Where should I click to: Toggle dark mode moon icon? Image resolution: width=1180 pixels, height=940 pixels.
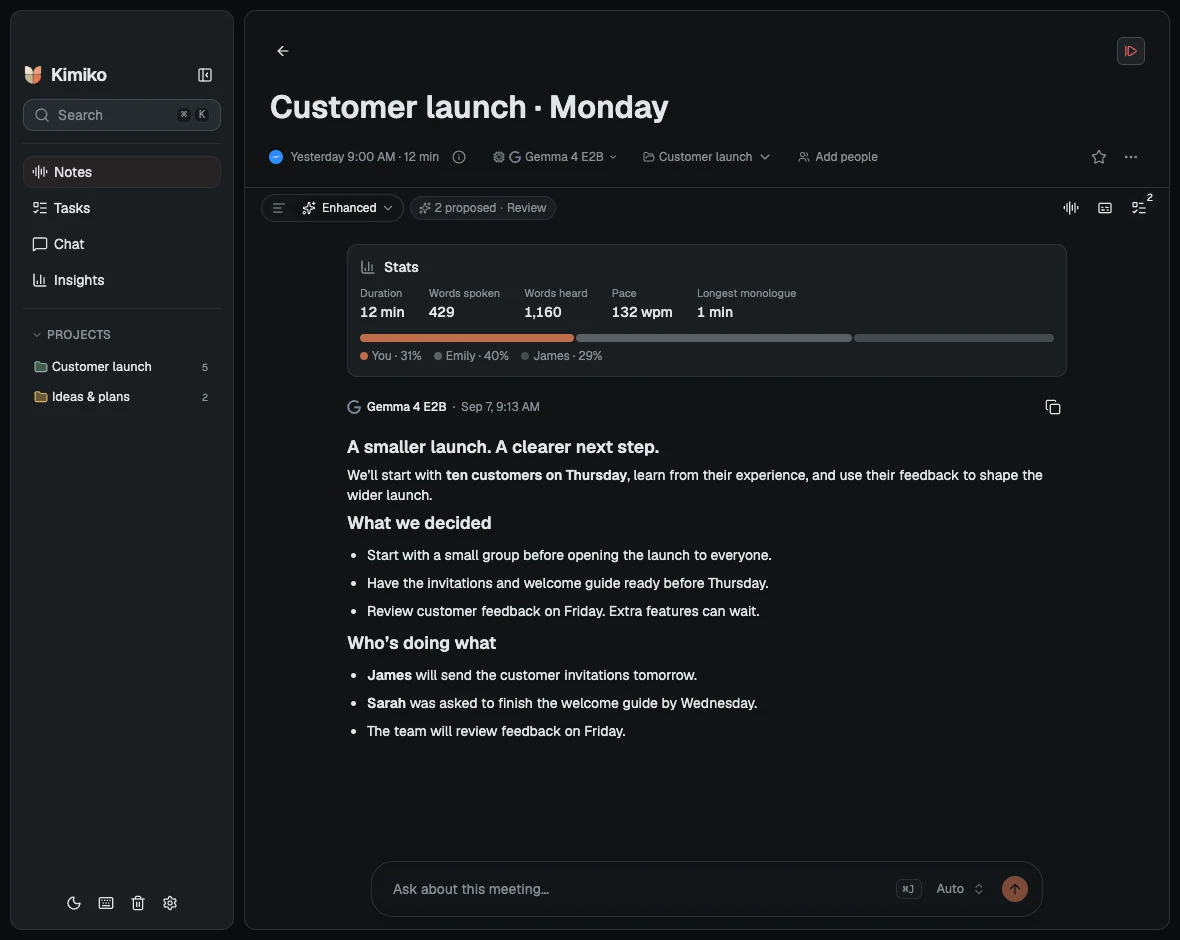click(x=74, y=902)
